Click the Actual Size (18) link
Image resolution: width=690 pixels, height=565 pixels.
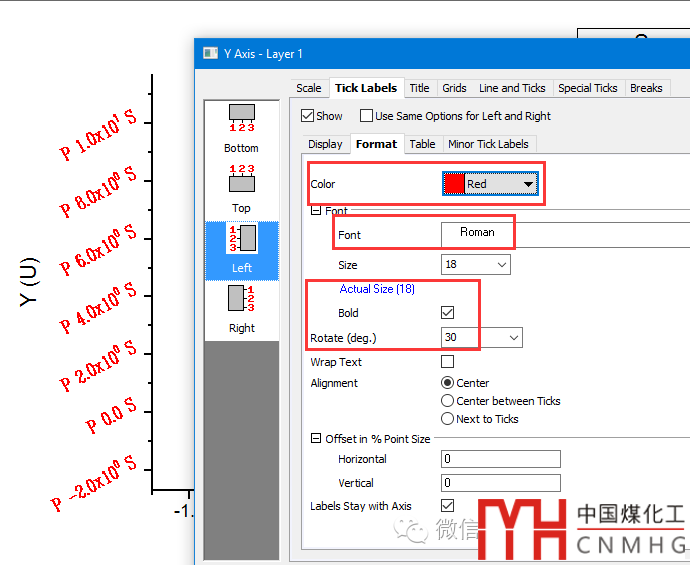pos(377,289)
